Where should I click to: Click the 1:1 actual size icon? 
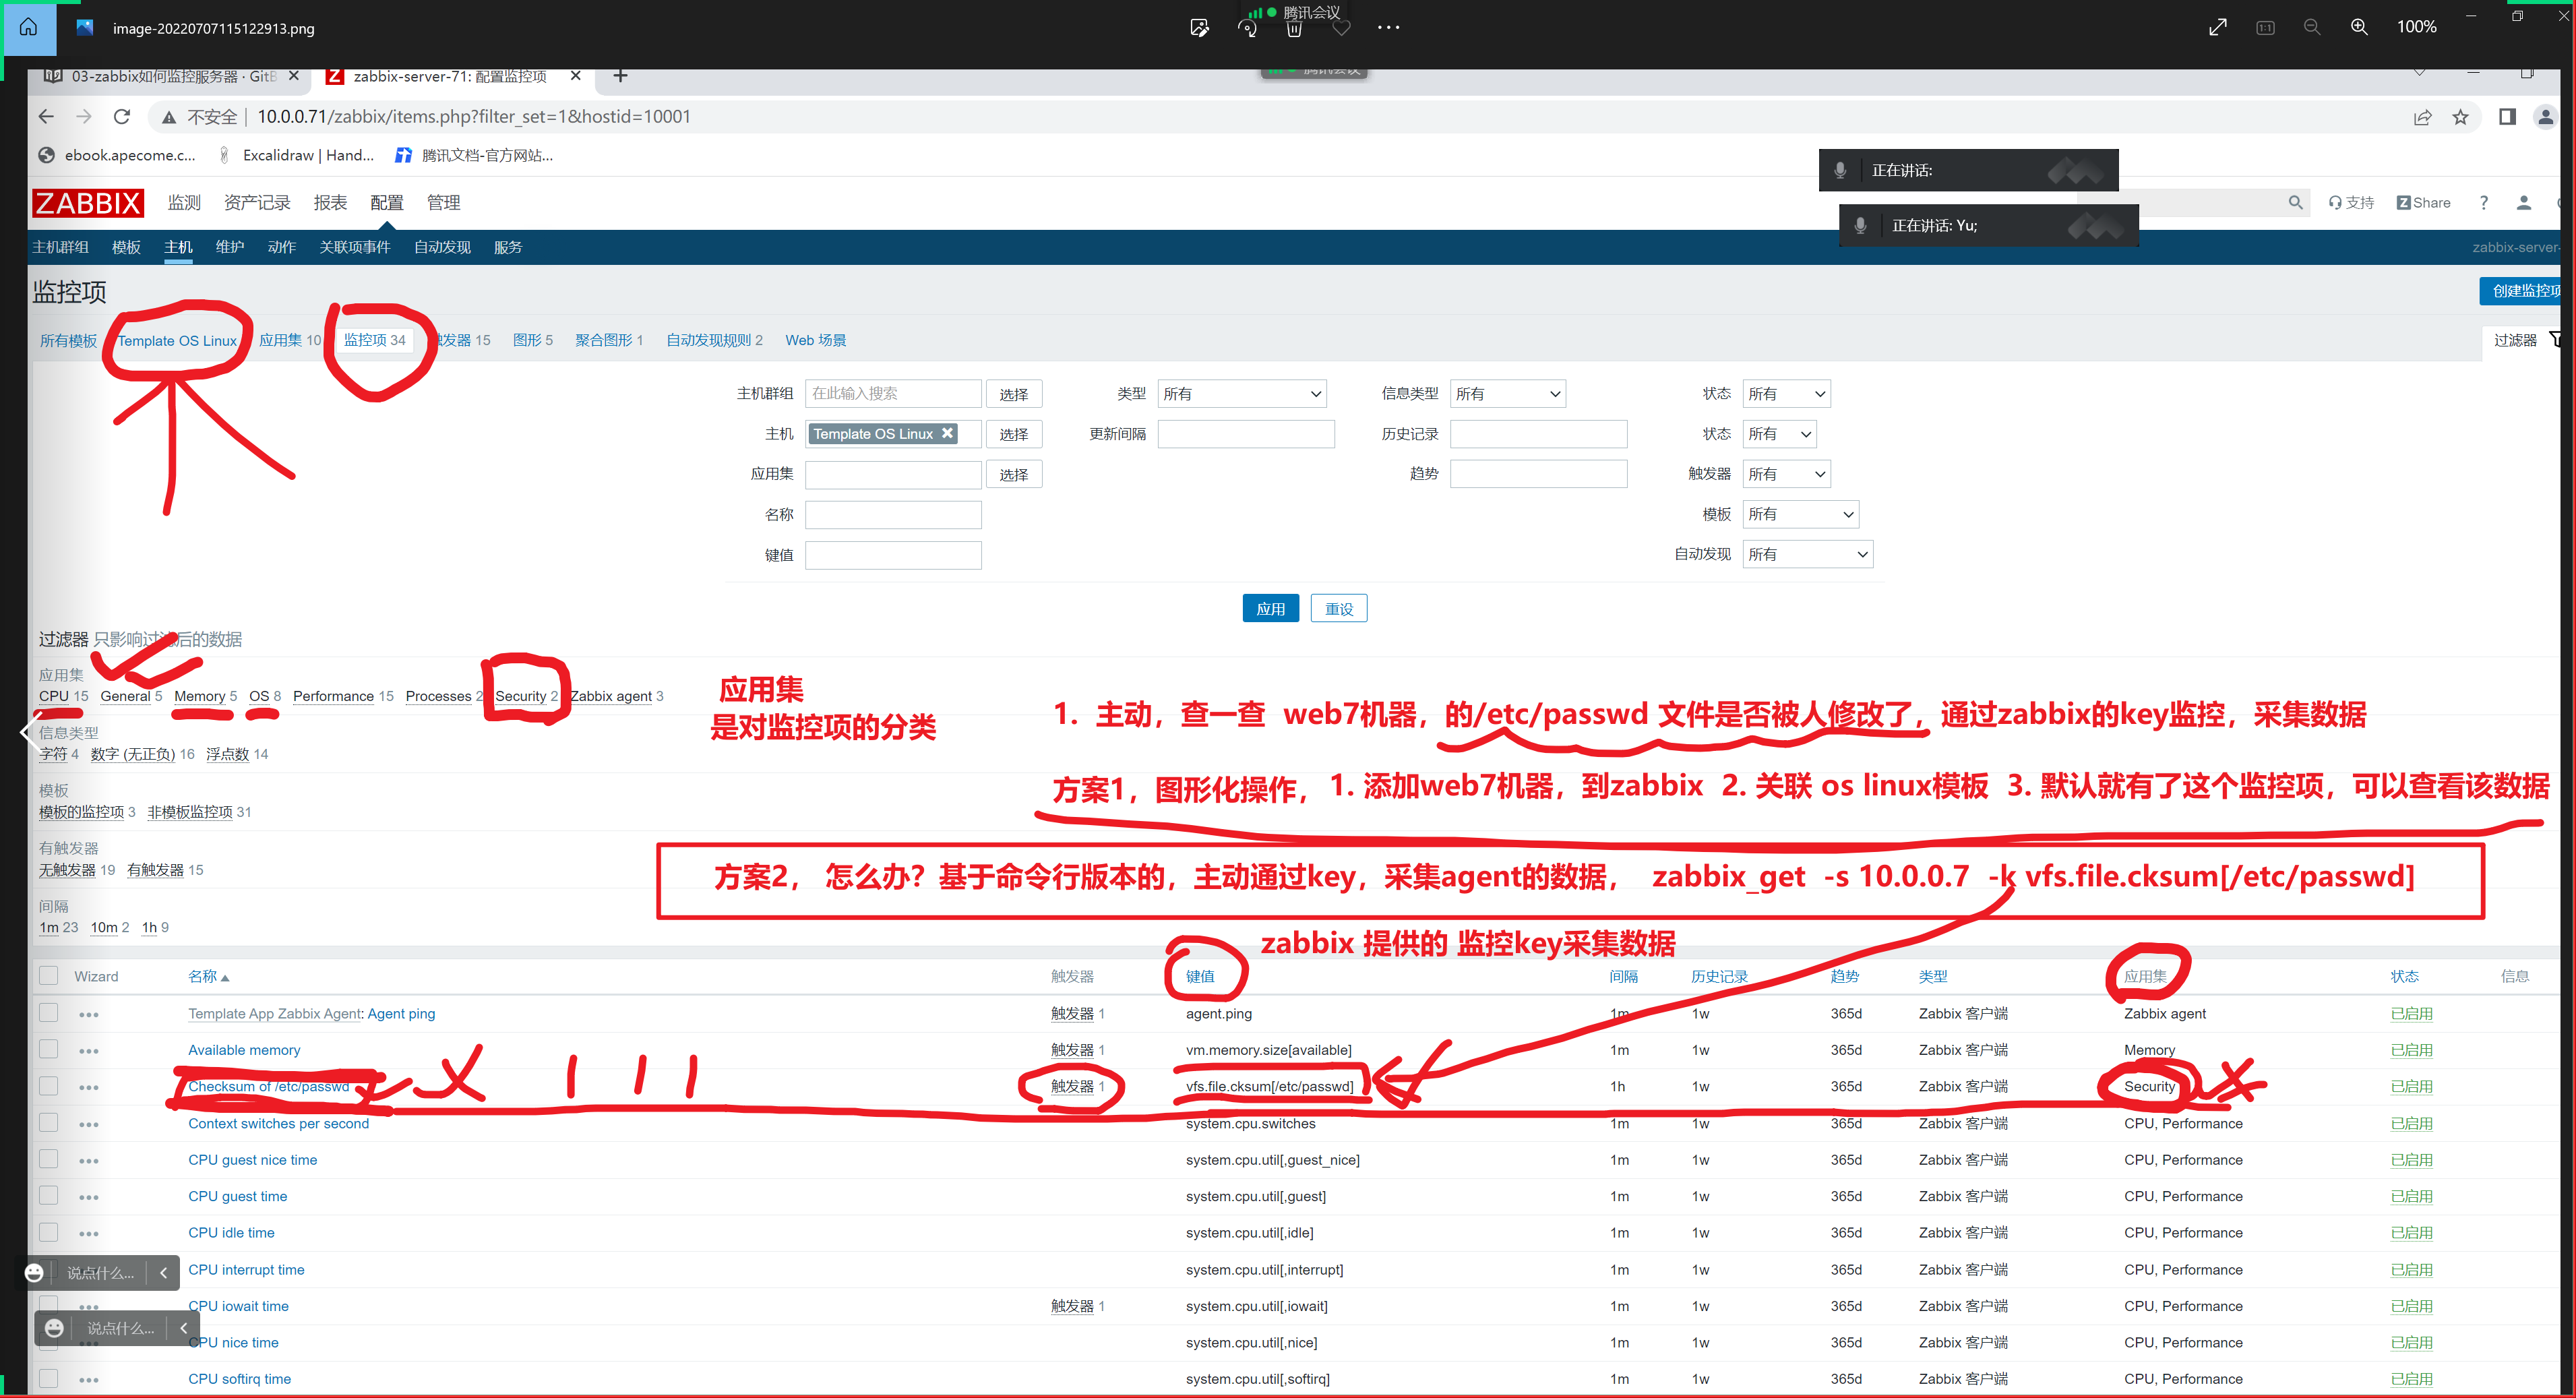click(x=2265, y=27)
